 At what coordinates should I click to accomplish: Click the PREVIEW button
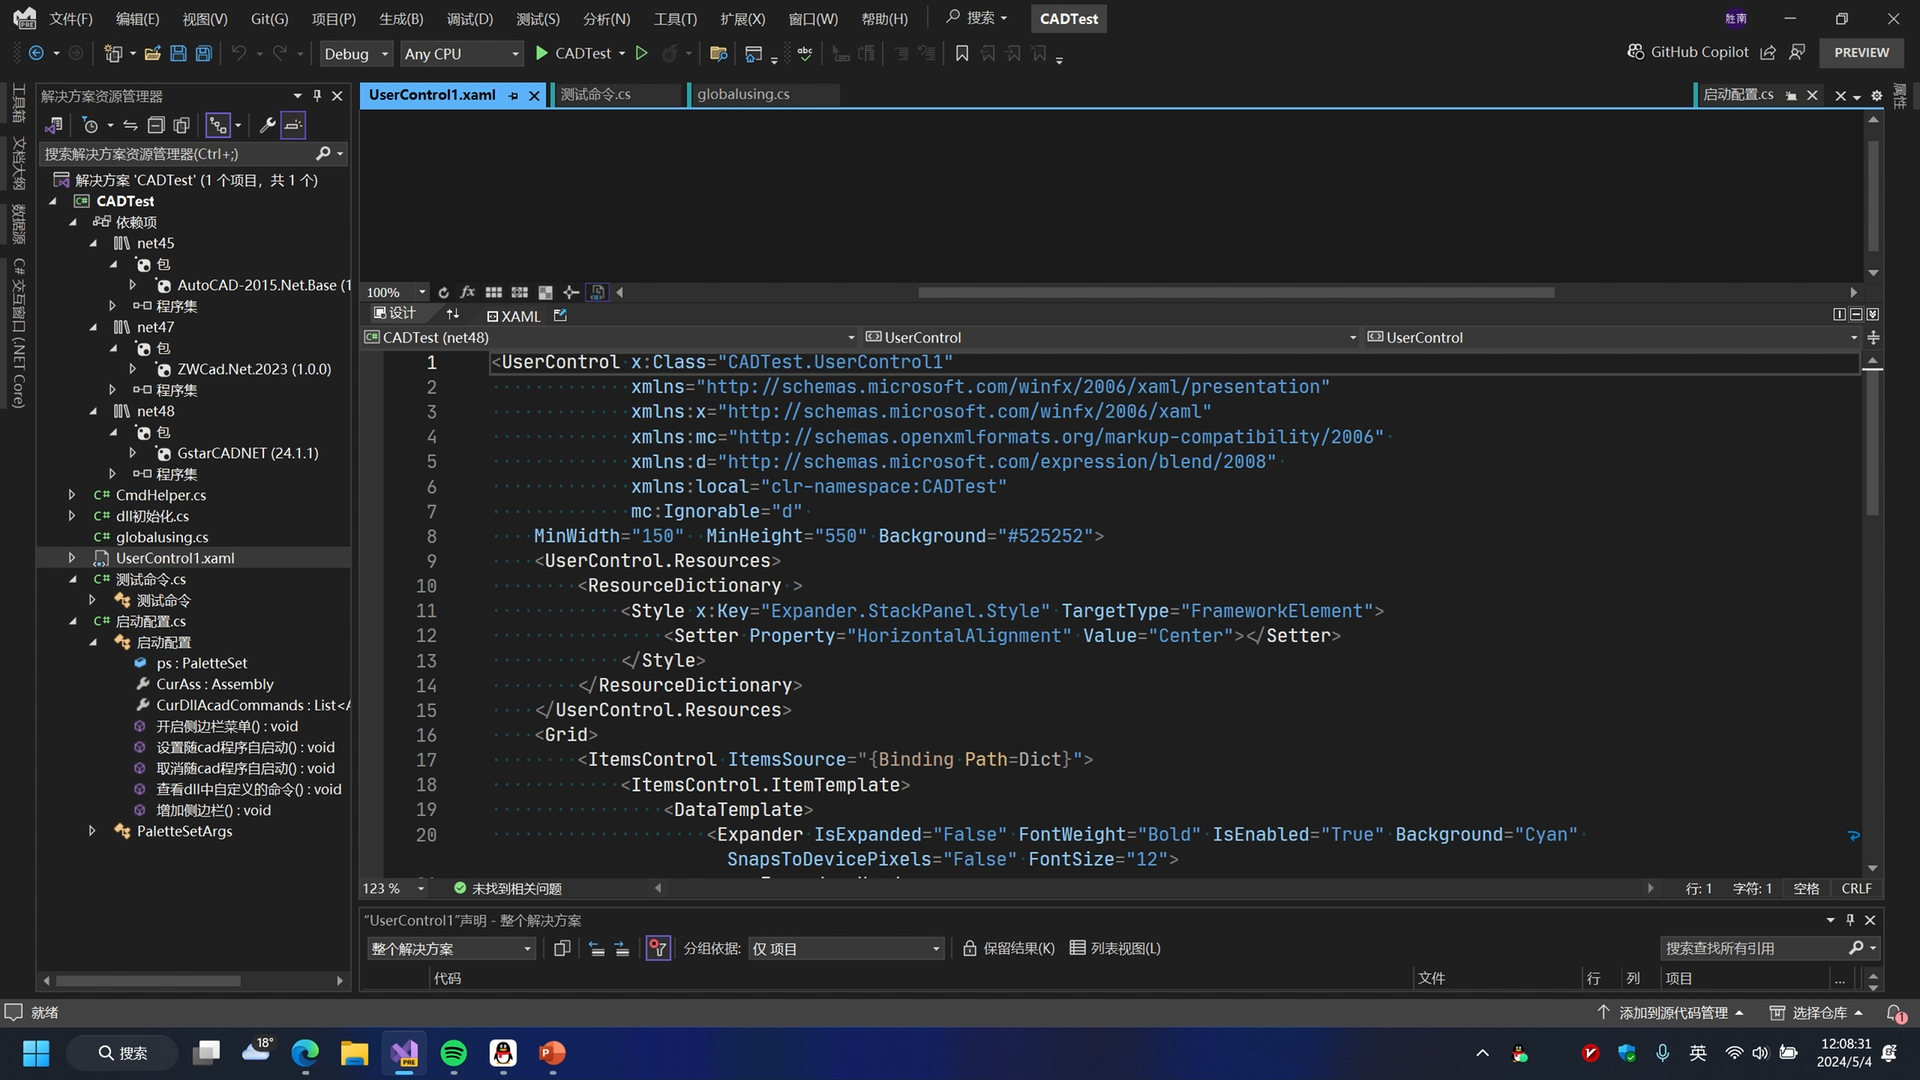point(1861,52)
